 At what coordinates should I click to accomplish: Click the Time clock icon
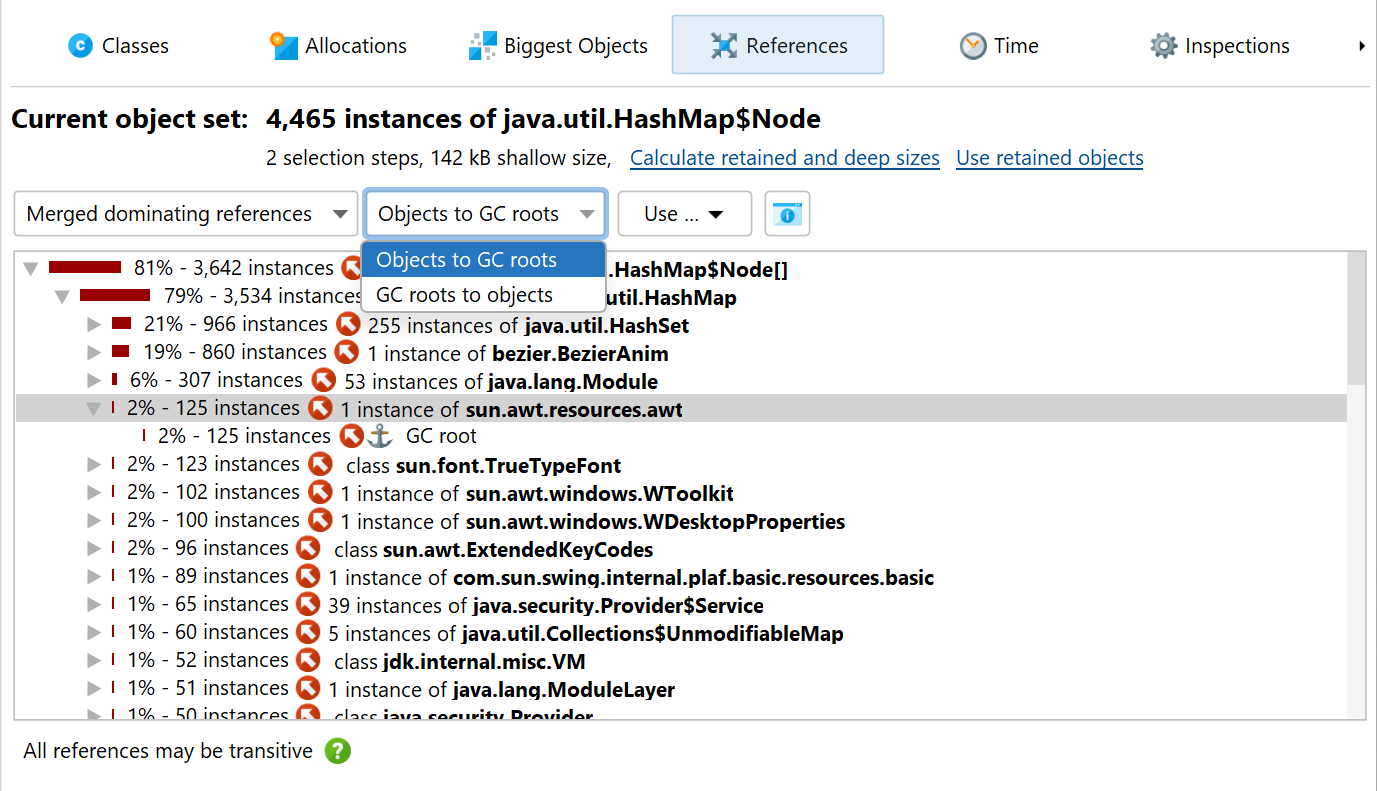click(x=973, y=46)
